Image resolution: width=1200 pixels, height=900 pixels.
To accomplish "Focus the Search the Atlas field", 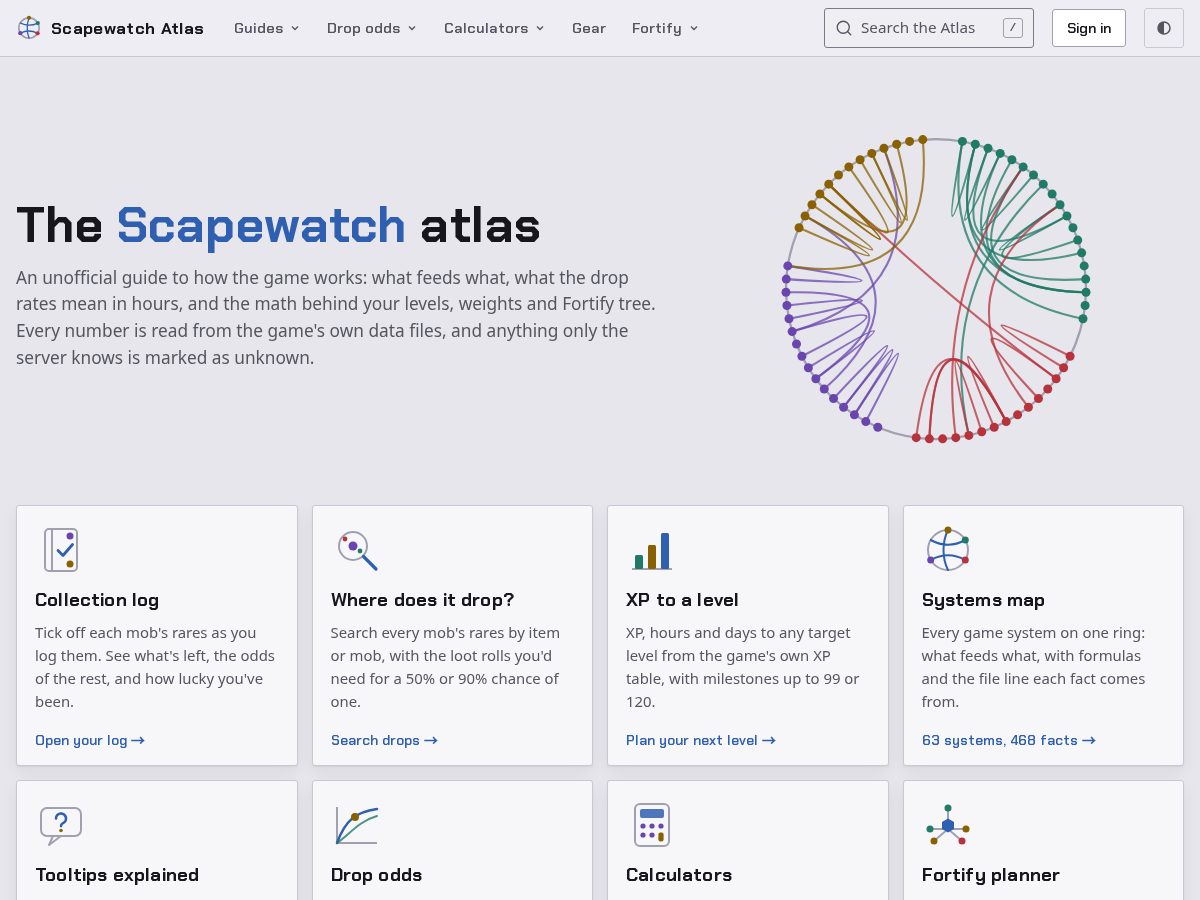I will [x=929, y=28].
